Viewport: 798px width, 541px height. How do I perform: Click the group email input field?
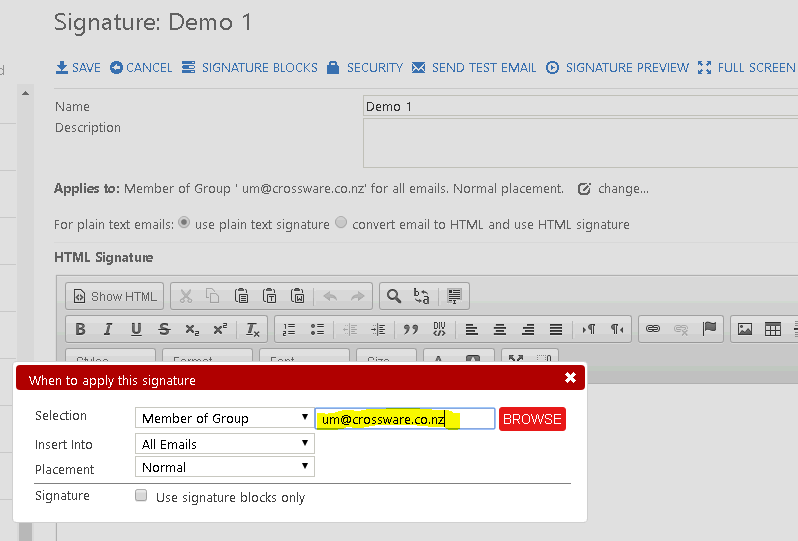click(405, 418)
